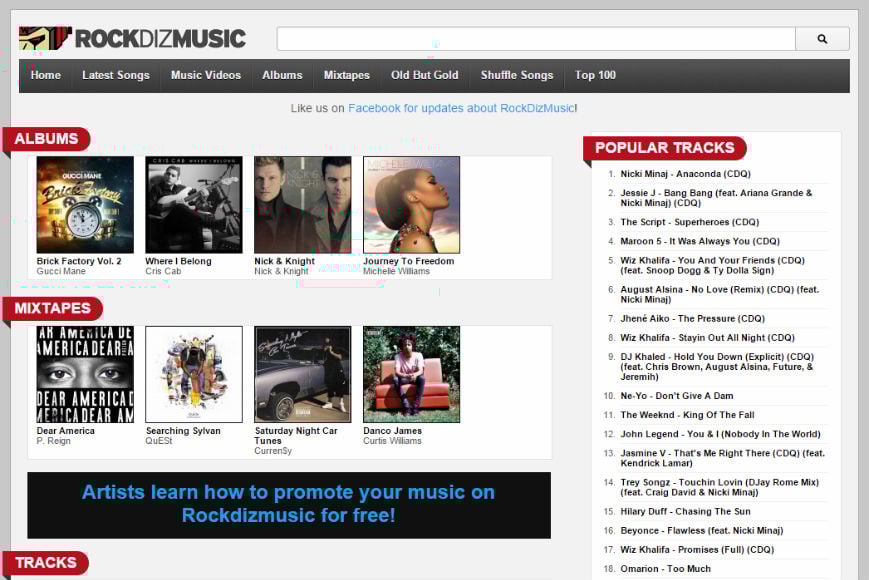
Task: Click the Gucci Mane artist name
Action: coord(61,271)
